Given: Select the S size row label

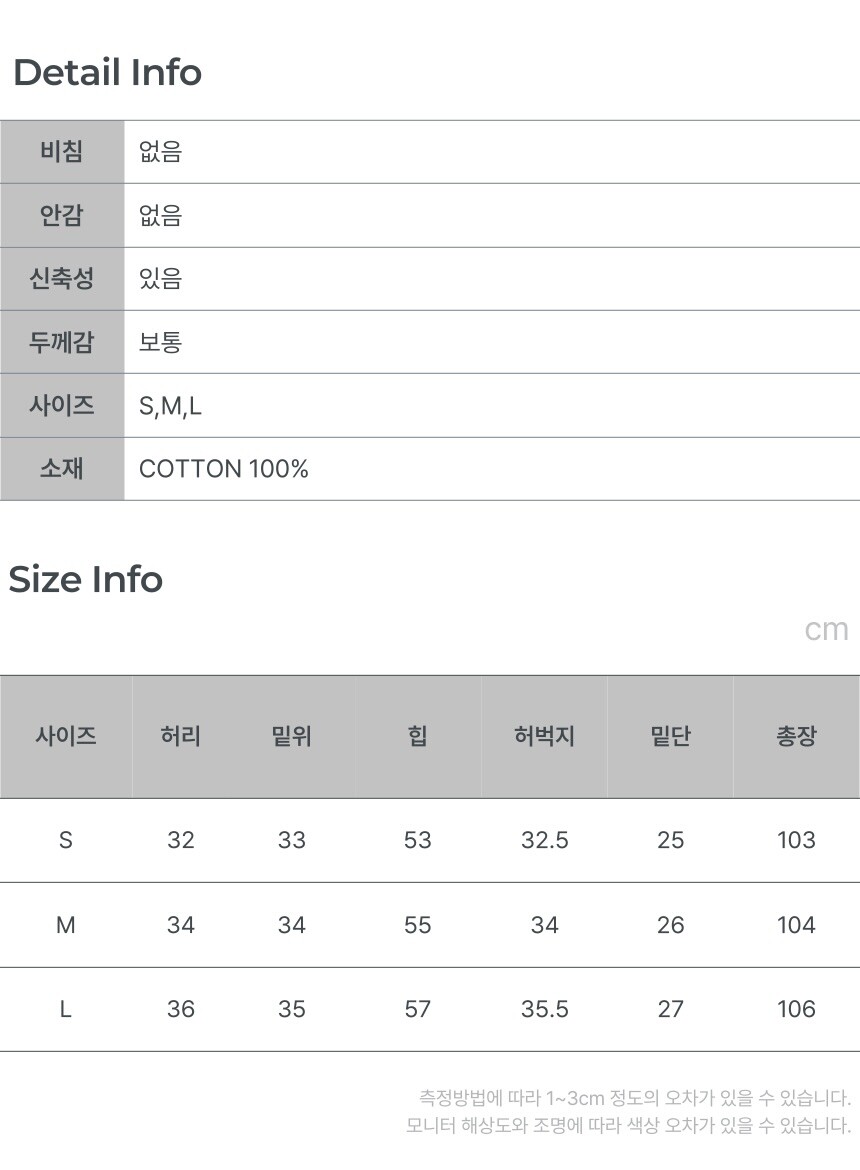Looking at the screenshot, I should pyautogui.click(x=66, y=840).
